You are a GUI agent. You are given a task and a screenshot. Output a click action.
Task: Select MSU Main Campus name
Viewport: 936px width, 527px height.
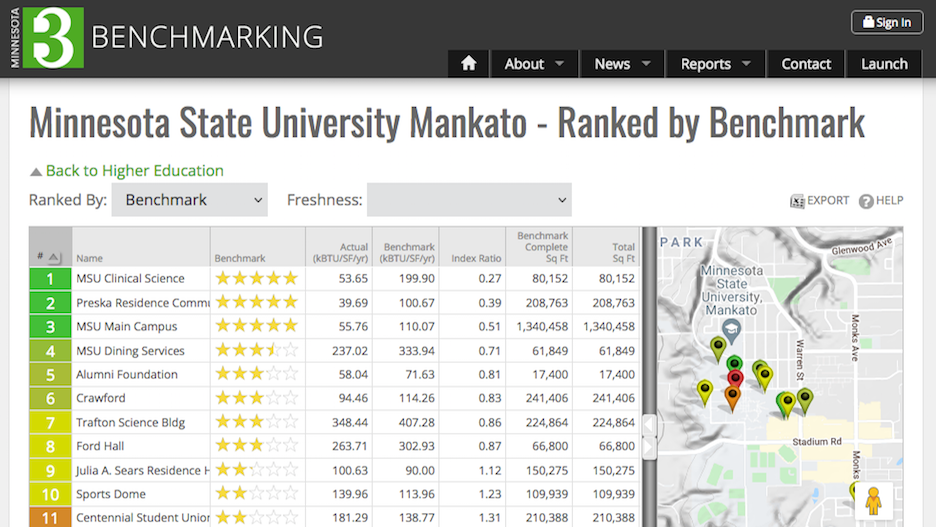tap(127, 326)
